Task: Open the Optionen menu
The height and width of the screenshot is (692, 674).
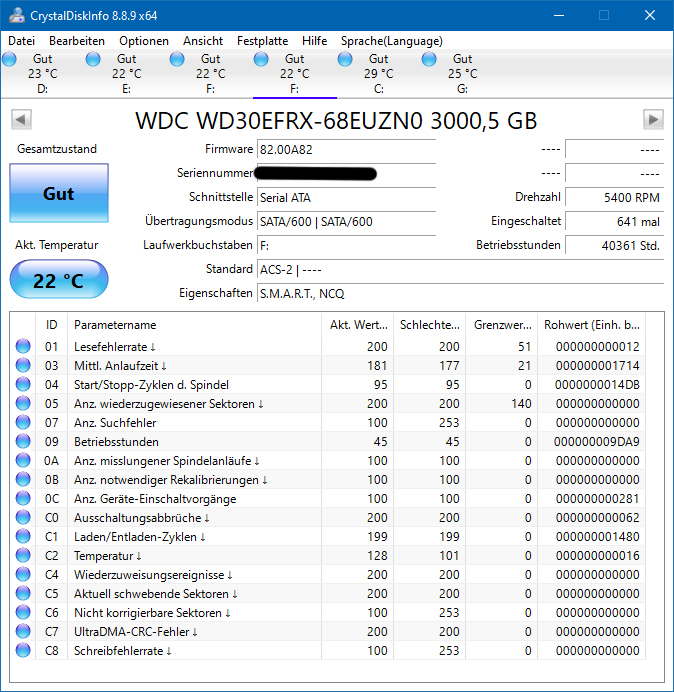Action: click(144, 41)
